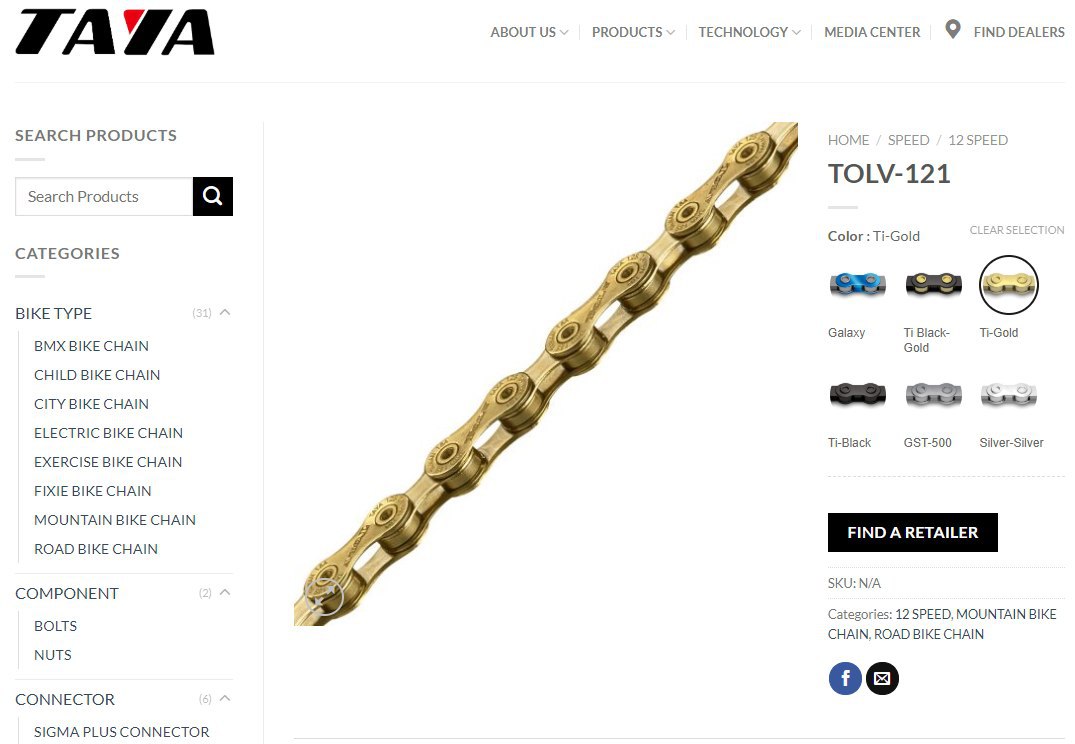Open the TAYA logo homepage
The image size is (1075, 744).
coord(114,32)
